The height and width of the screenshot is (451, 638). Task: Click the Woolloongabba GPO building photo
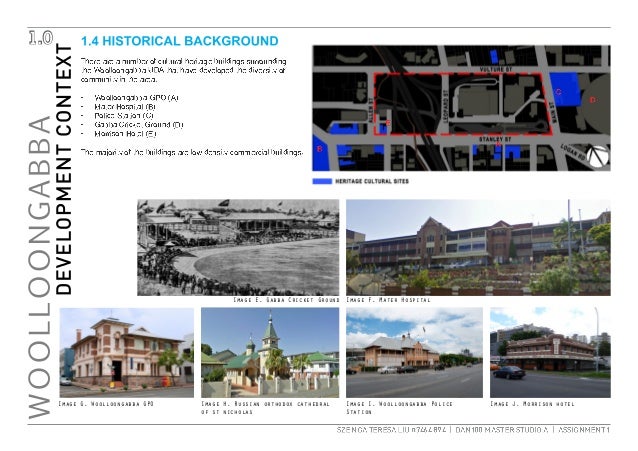[x=127, y=352]
